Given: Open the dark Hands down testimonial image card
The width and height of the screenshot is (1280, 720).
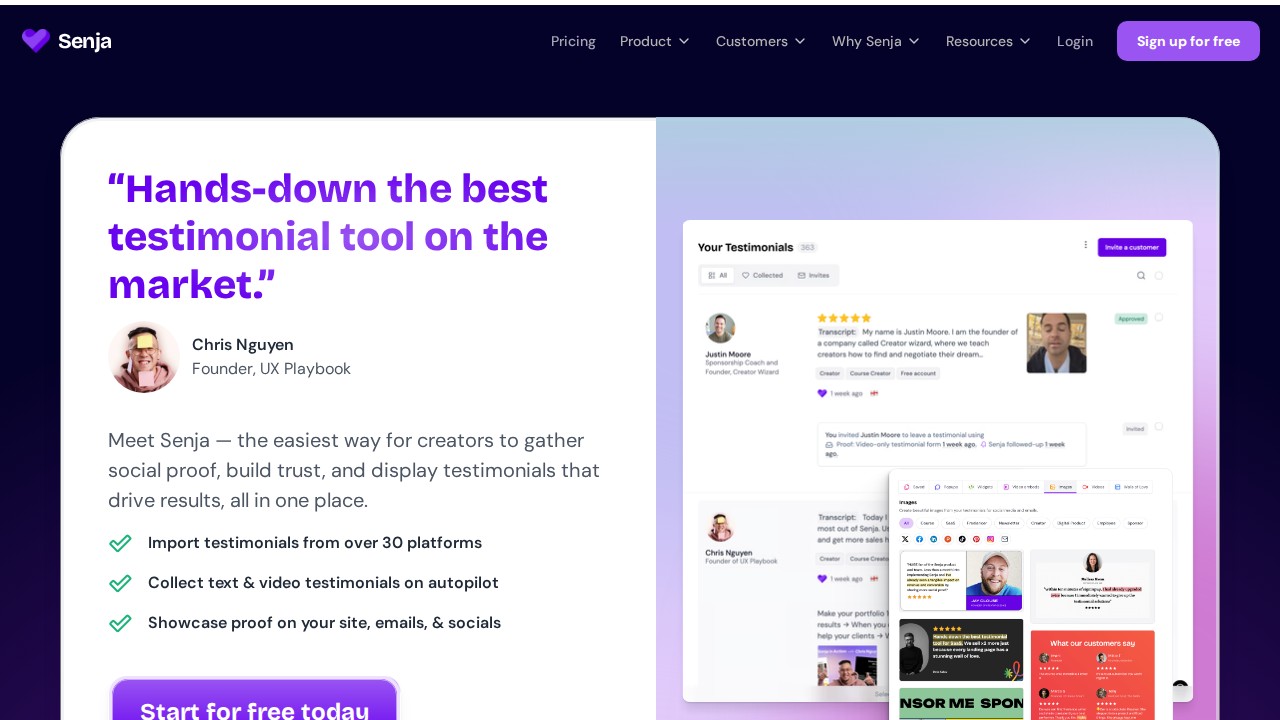Looking at the screenshot, I should (x=961, y=650).
